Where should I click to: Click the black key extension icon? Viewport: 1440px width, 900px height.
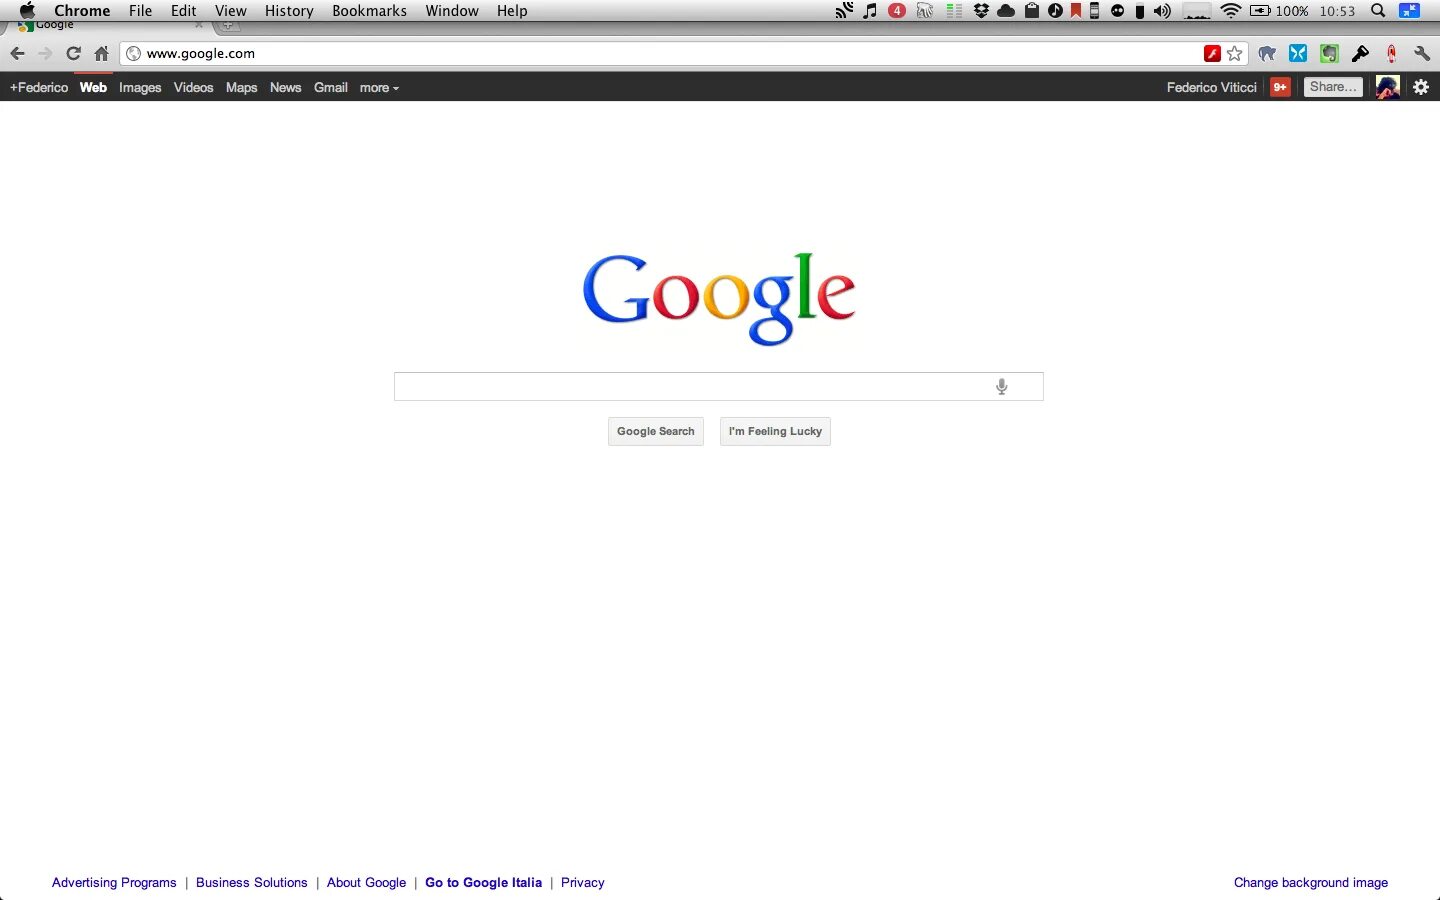[x=1360, y=54]
